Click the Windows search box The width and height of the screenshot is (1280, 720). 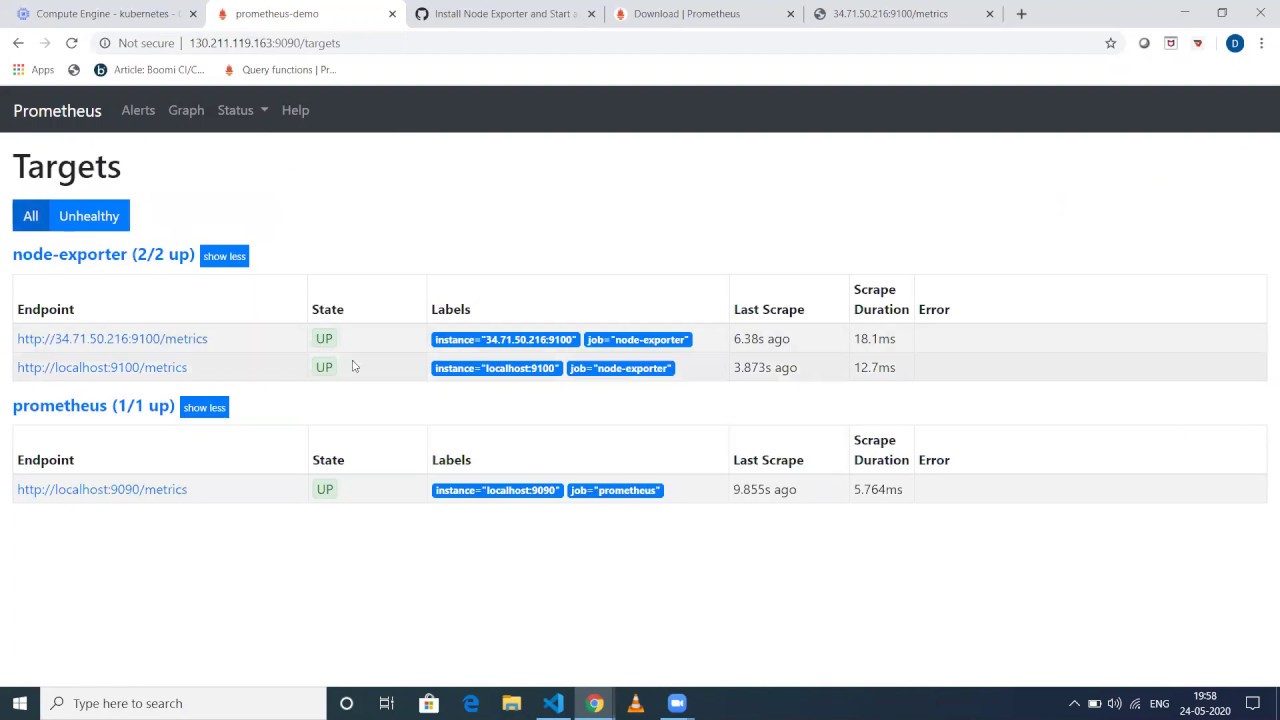click(183, 703)
